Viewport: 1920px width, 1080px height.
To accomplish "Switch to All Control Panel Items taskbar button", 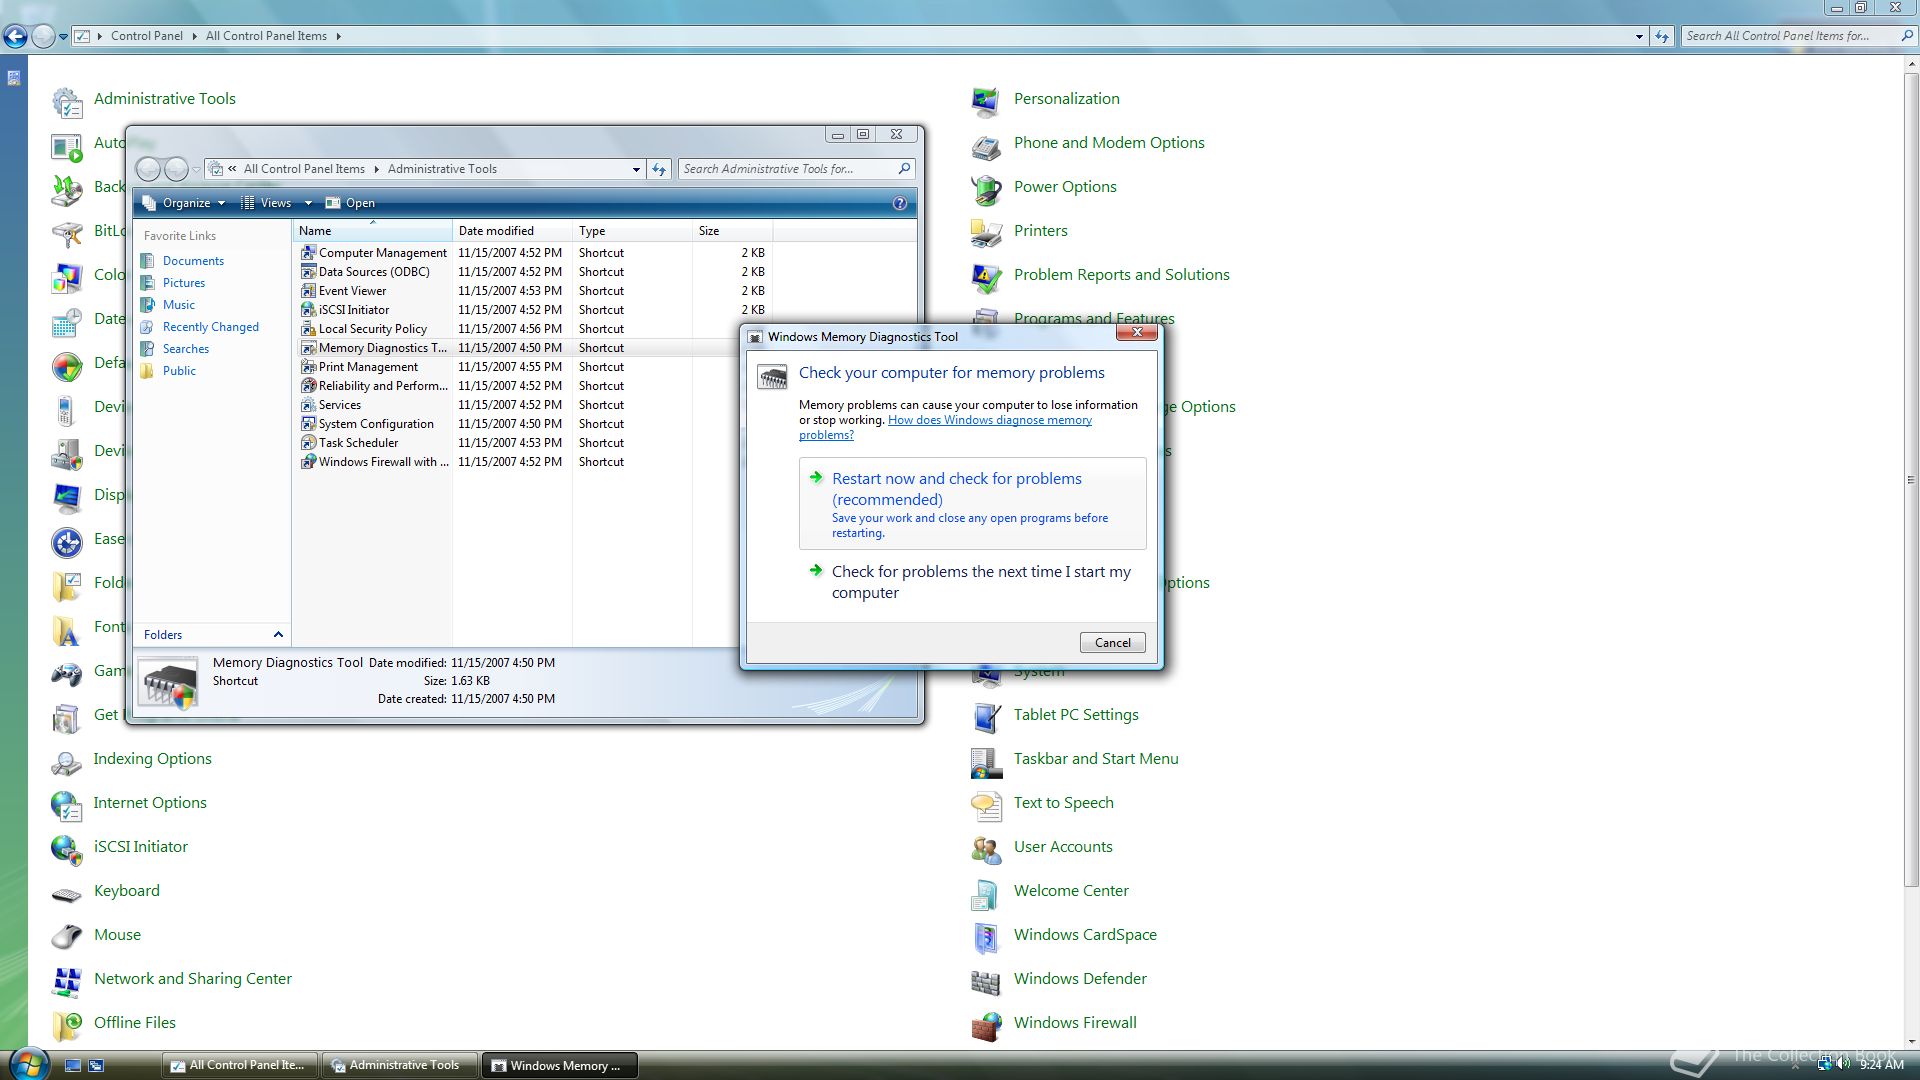I will 238,1065.
